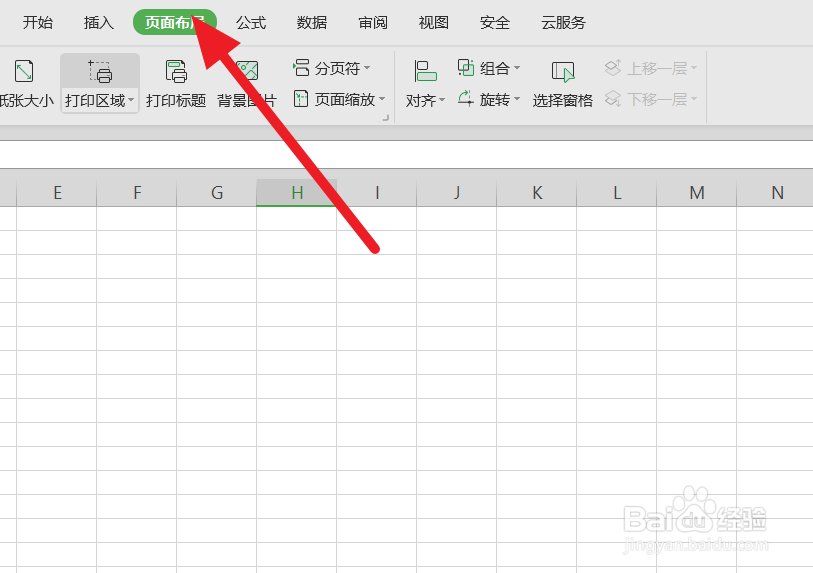Image resolution: width=813 pixels, height=573 pixels.
Task: Select column M header
Action: pos(697,193)
